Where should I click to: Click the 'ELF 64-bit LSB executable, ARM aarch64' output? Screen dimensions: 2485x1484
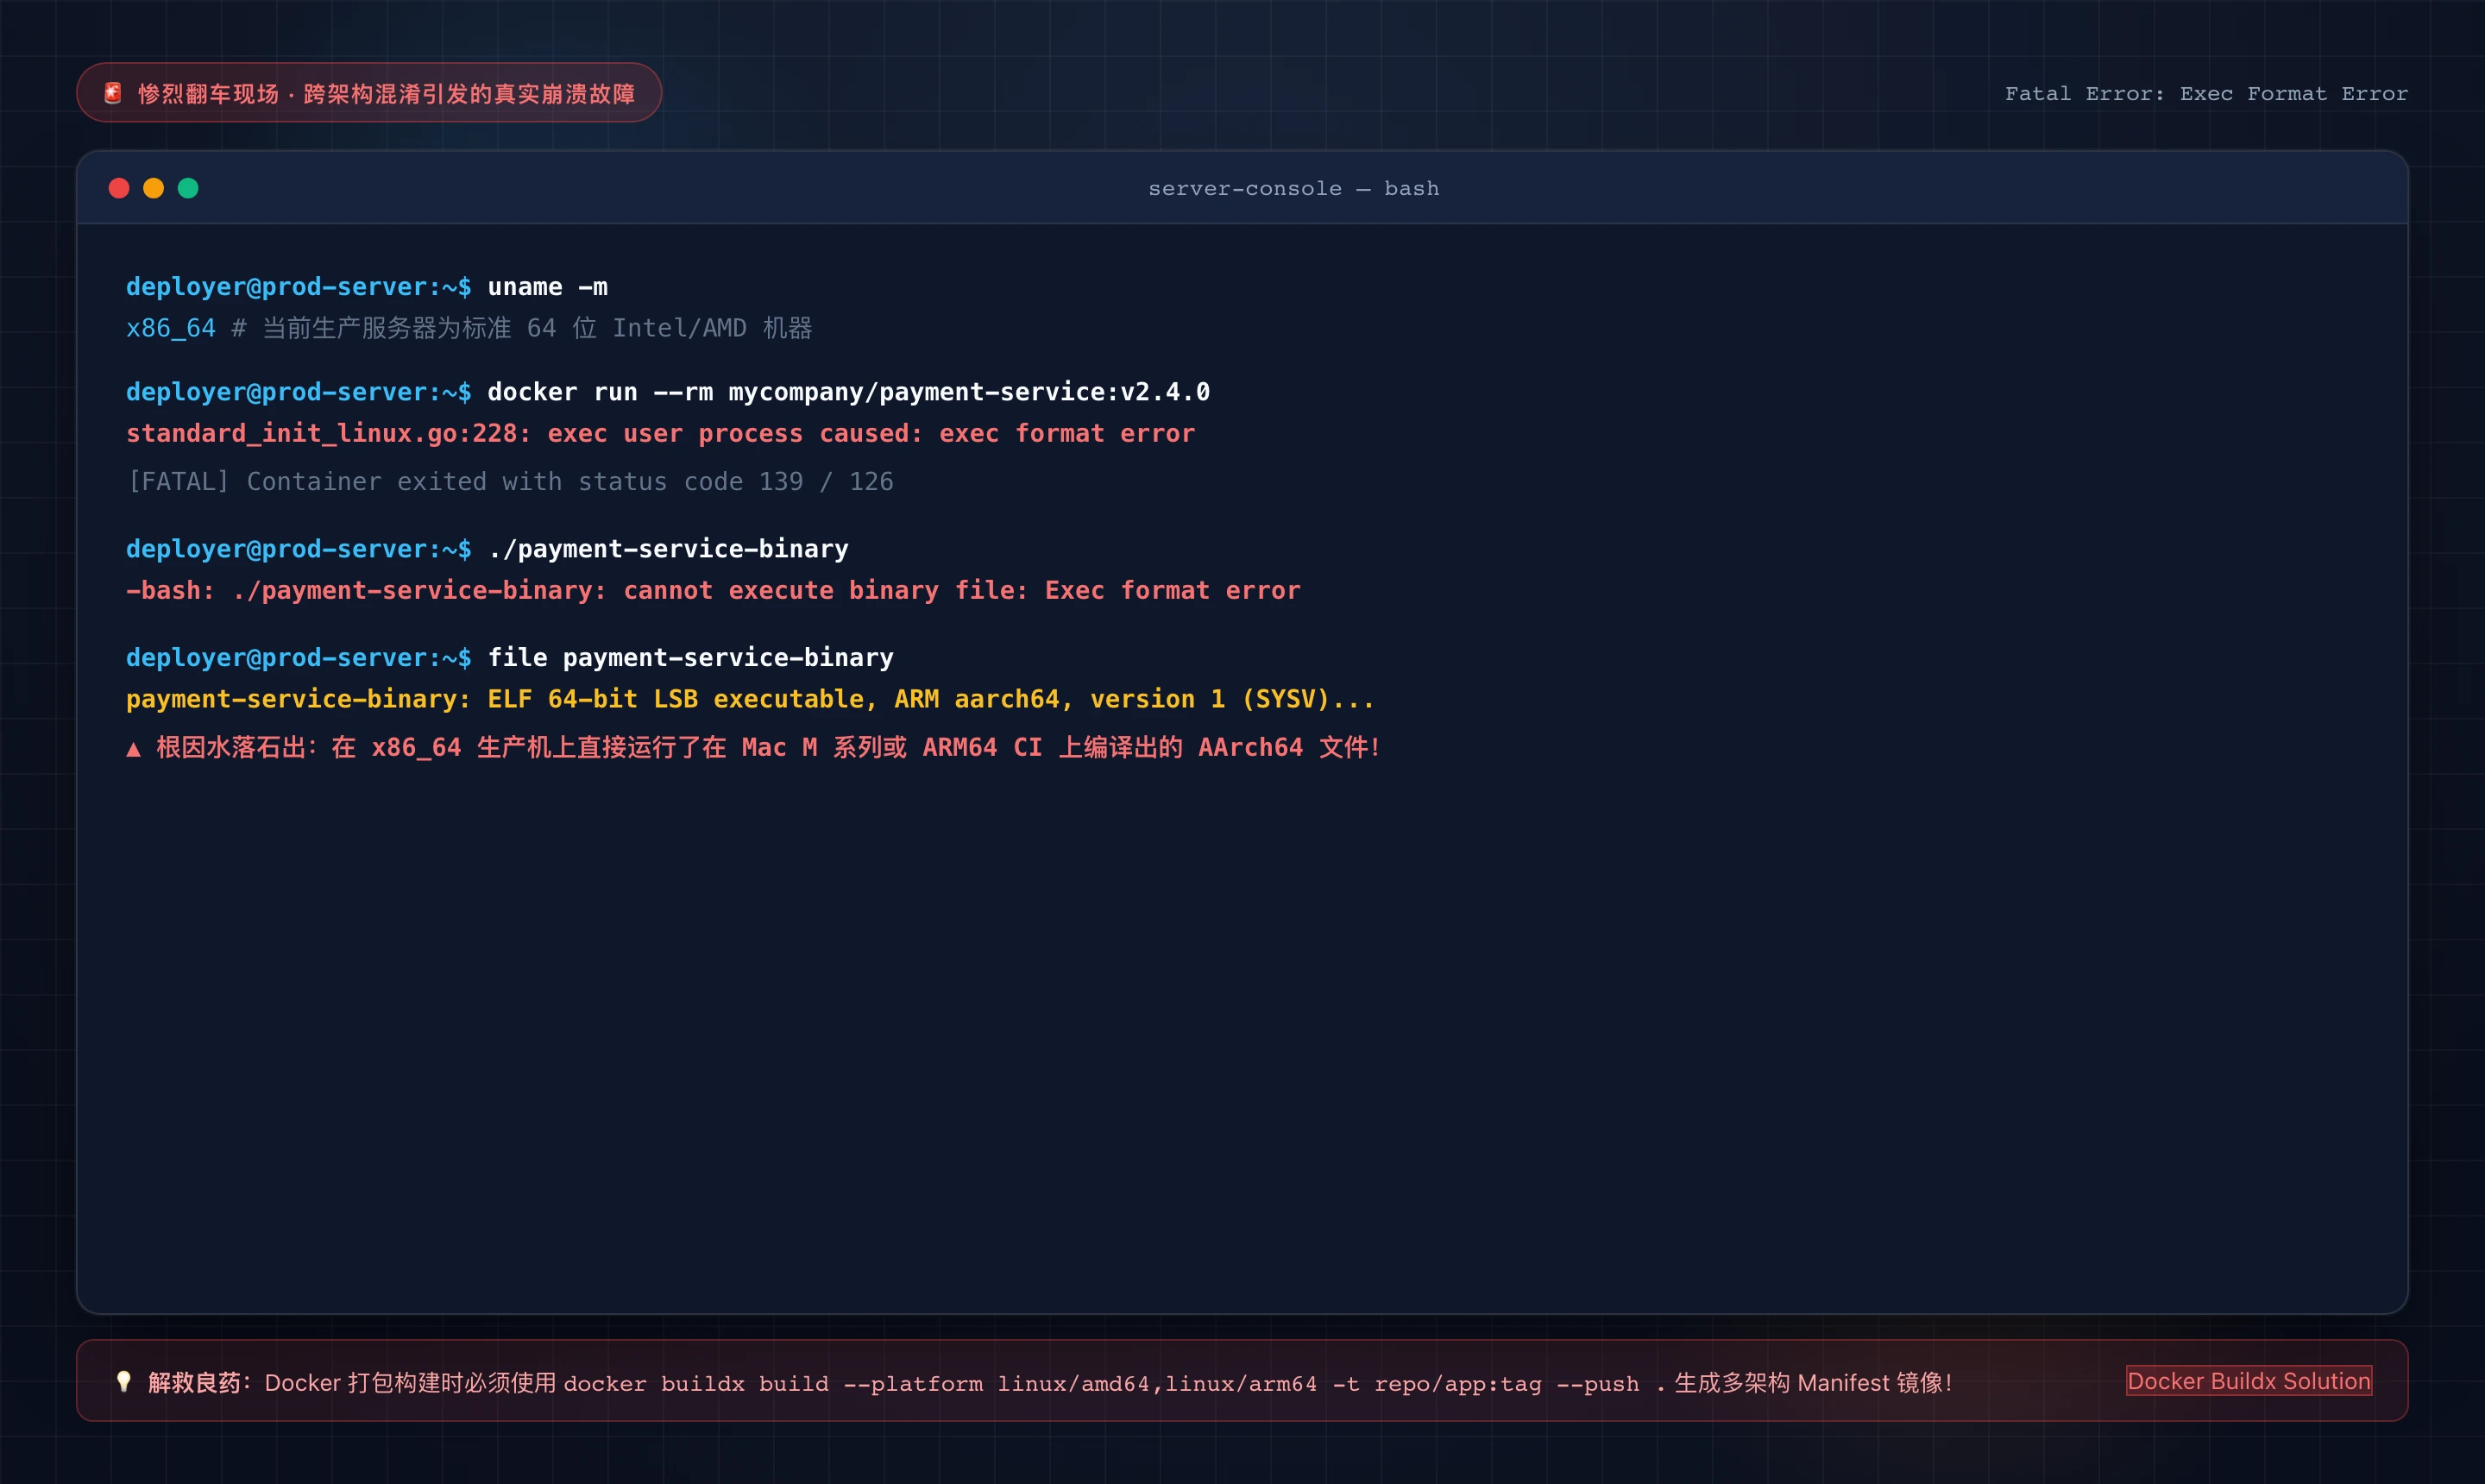[x=751, y=699]
